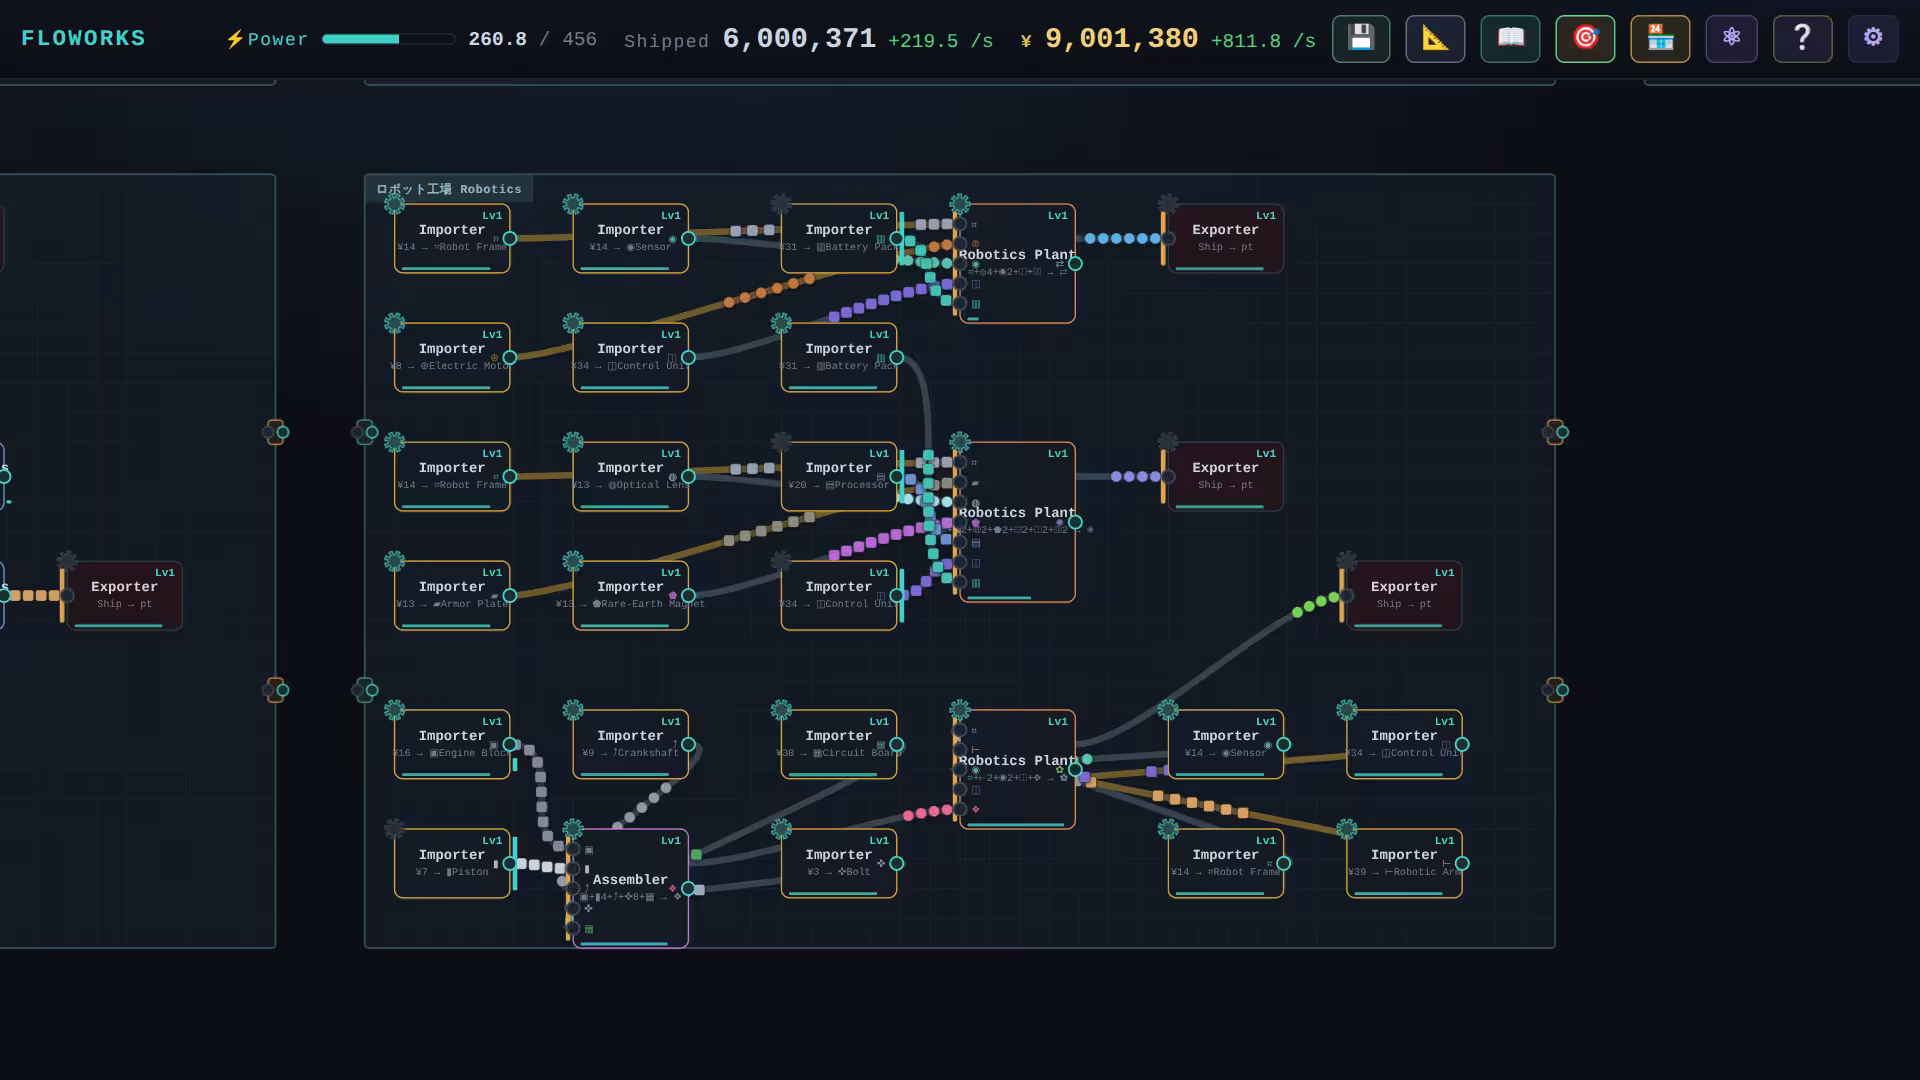Select the Robotic Arm importer node
1920x1080 pixels.
pos(1404,863)
